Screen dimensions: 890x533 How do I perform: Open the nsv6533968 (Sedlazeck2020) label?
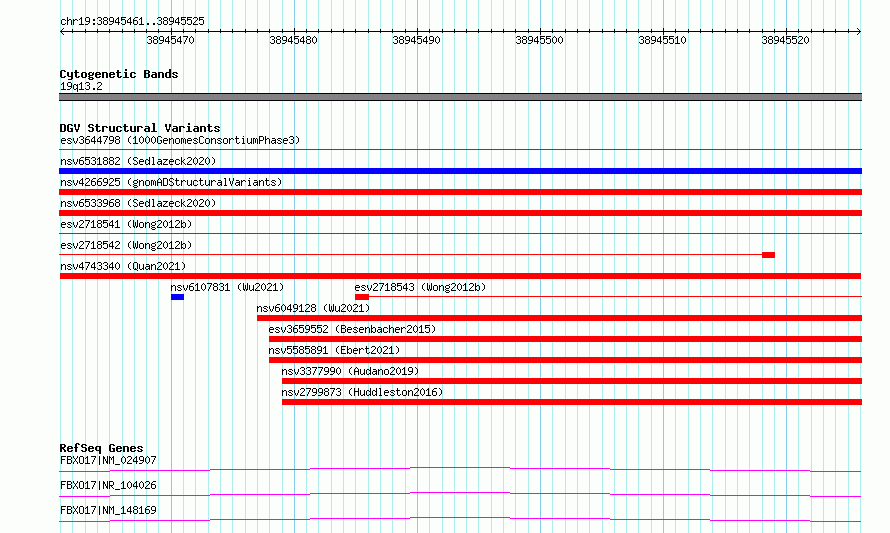point(138,203)
